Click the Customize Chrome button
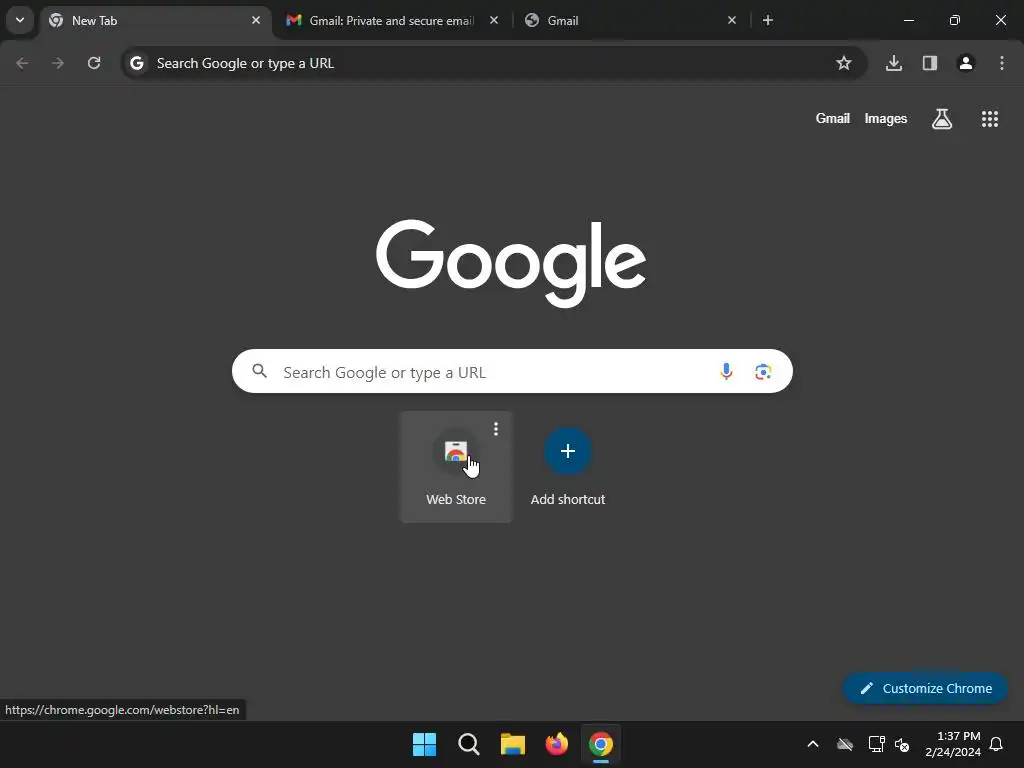This screenshot has width=1024, height=768. 925,688
